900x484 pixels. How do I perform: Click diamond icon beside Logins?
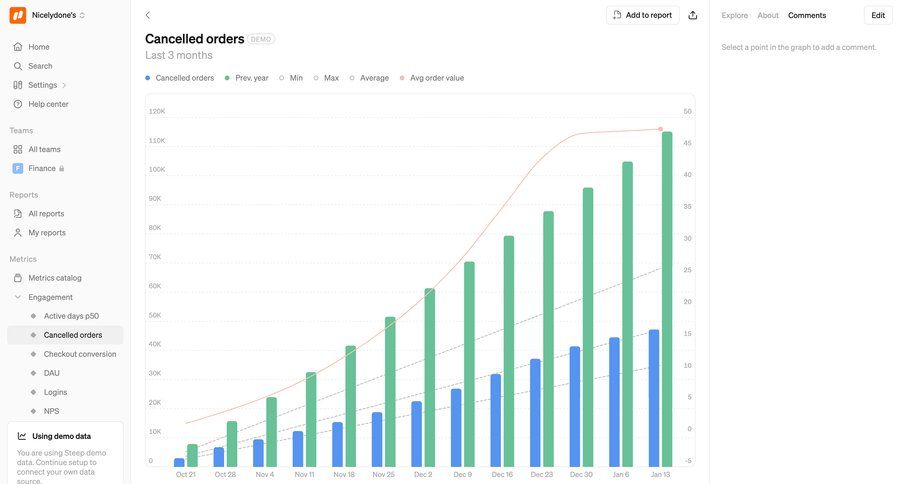(33, 392)
